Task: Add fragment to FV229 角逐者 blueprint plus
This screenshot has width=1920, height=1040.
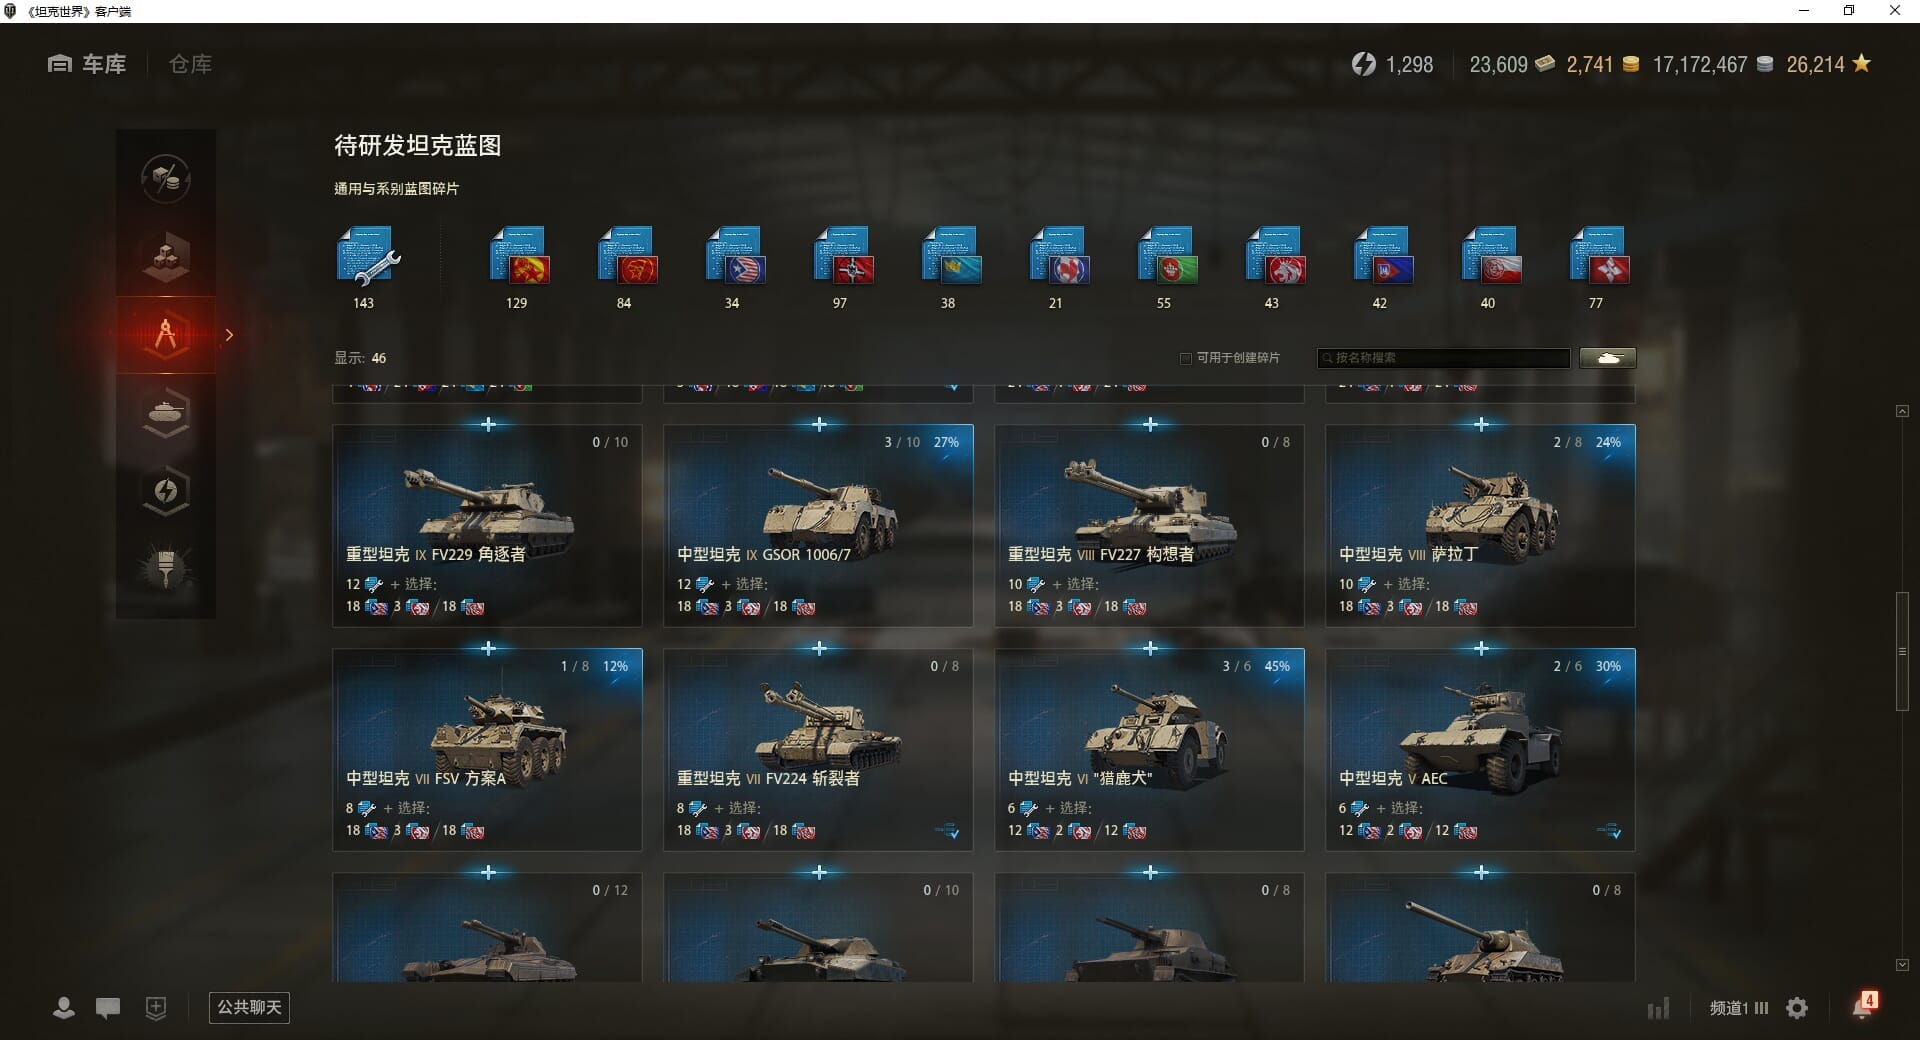Action: (488, 425)
